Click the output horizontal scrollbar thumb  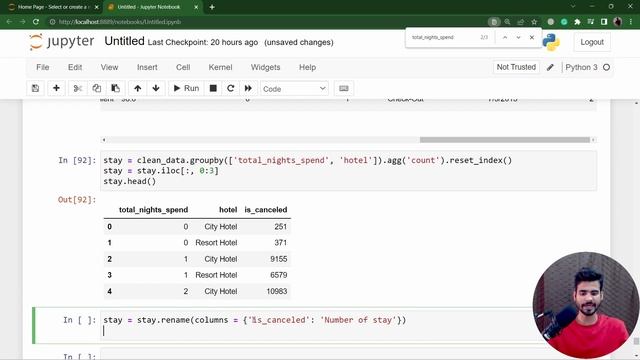504,140
